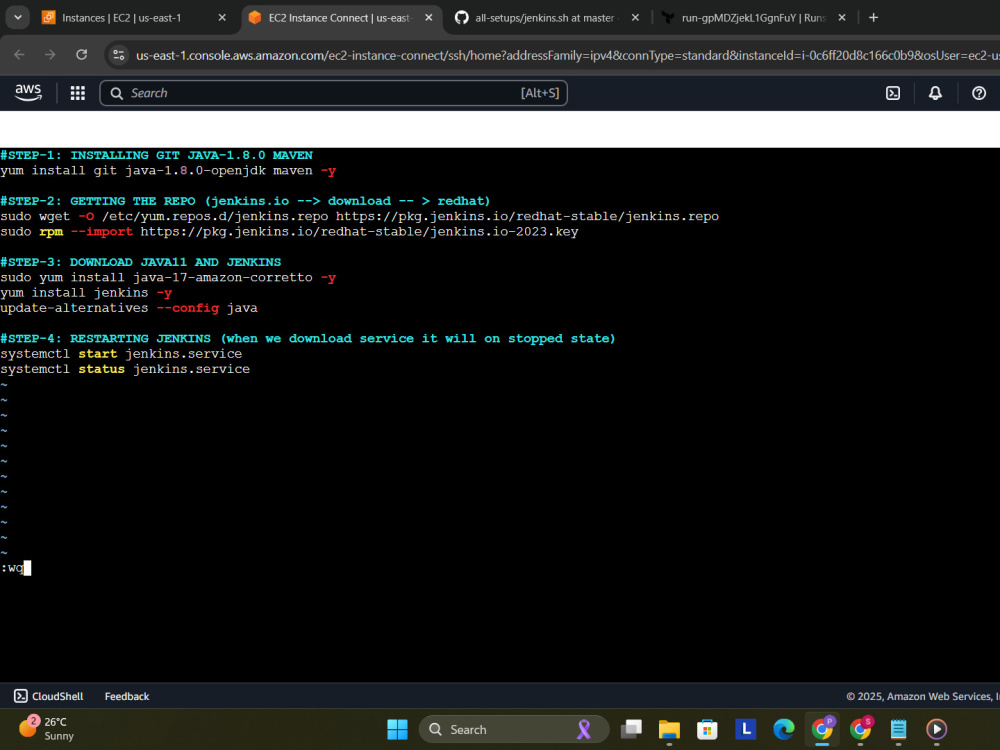Close the jenkins.sh GitHub tab
The height and width of the screenshot is (750, 1000).
point(635,18)
